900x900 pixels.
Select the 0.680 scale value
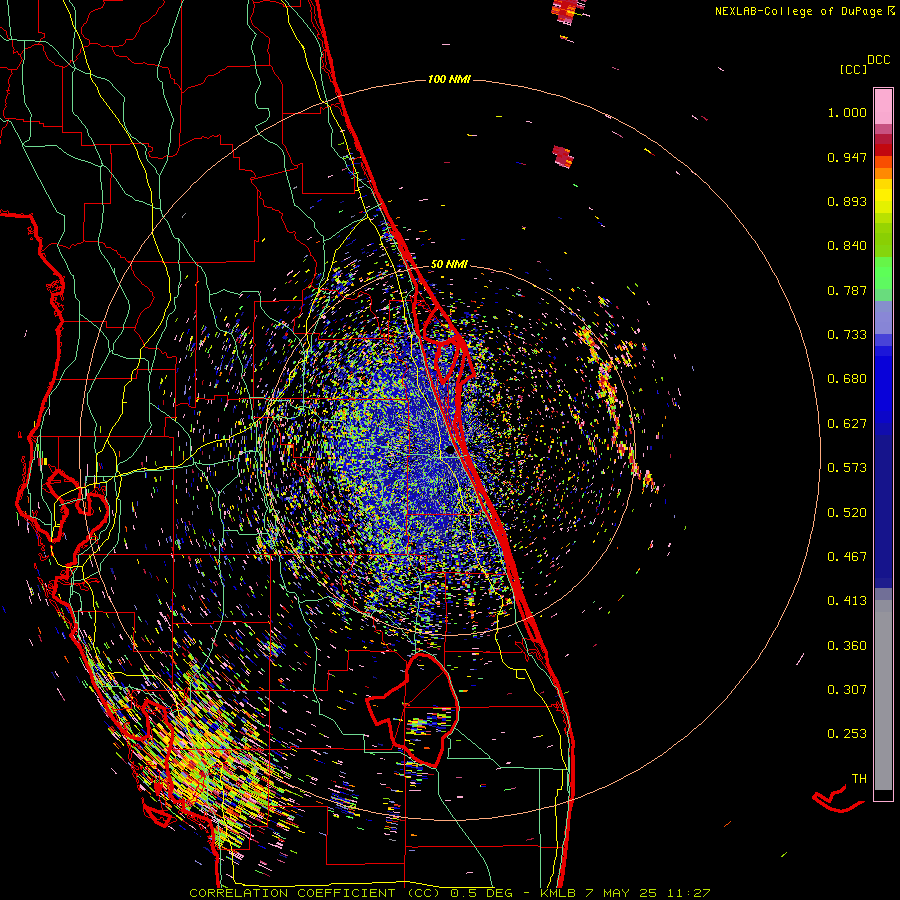pos(847,379)
